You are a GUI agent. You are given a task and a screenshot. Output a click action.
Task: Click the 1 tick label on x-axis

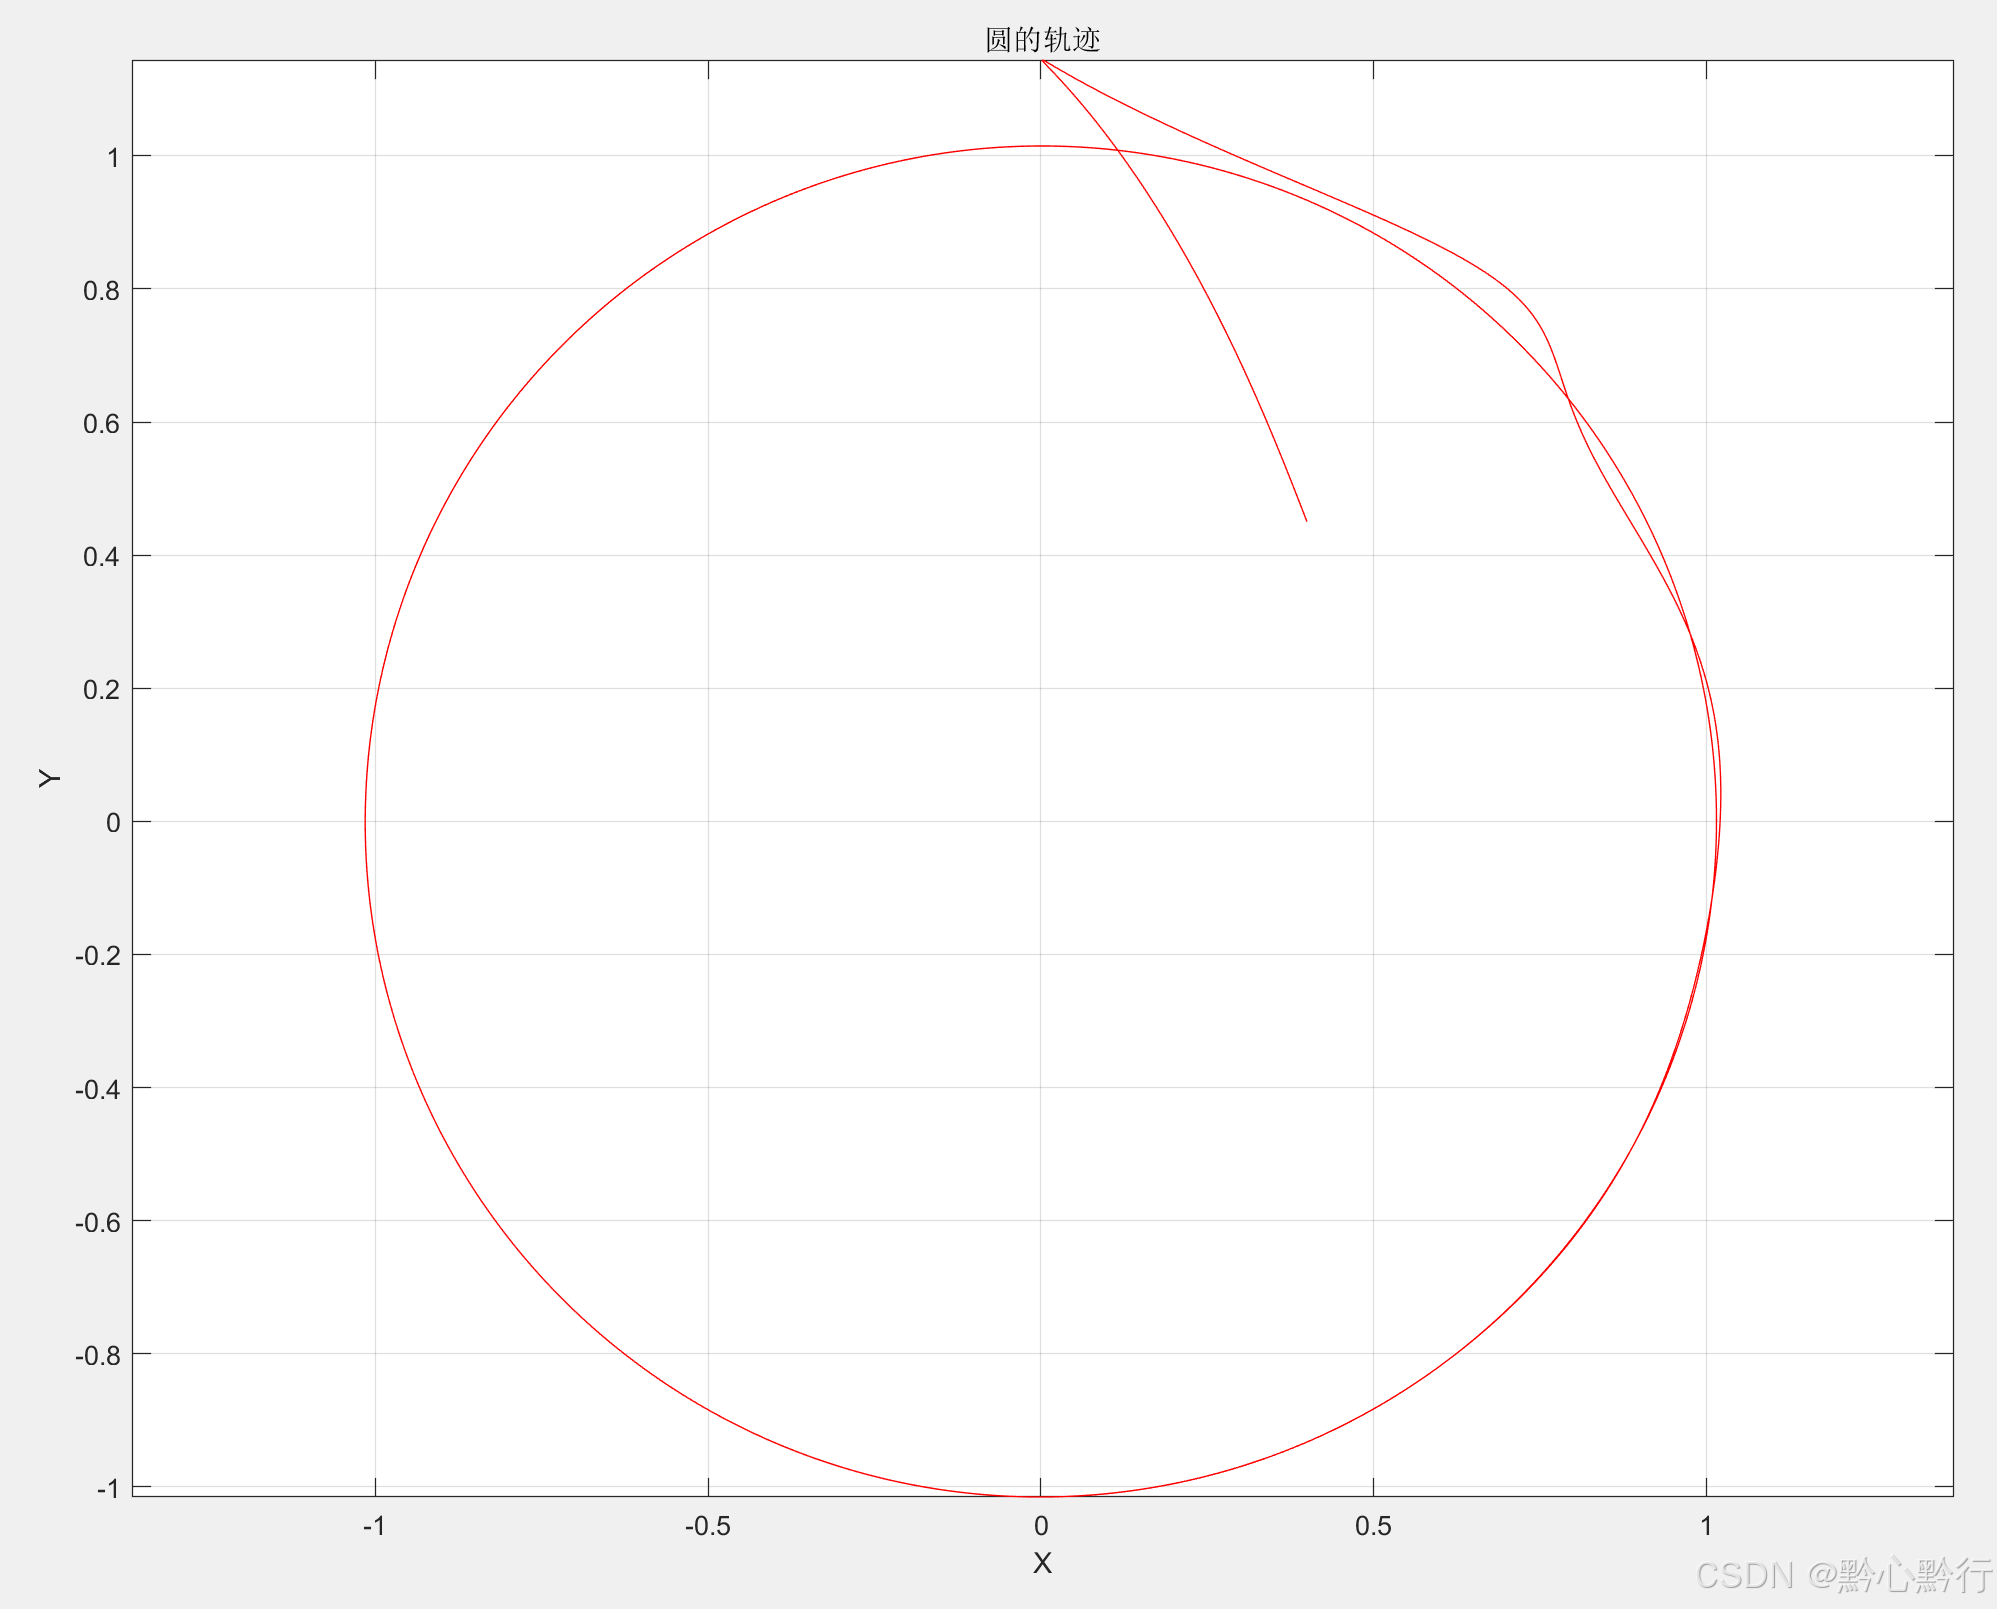(1706, 1526)
